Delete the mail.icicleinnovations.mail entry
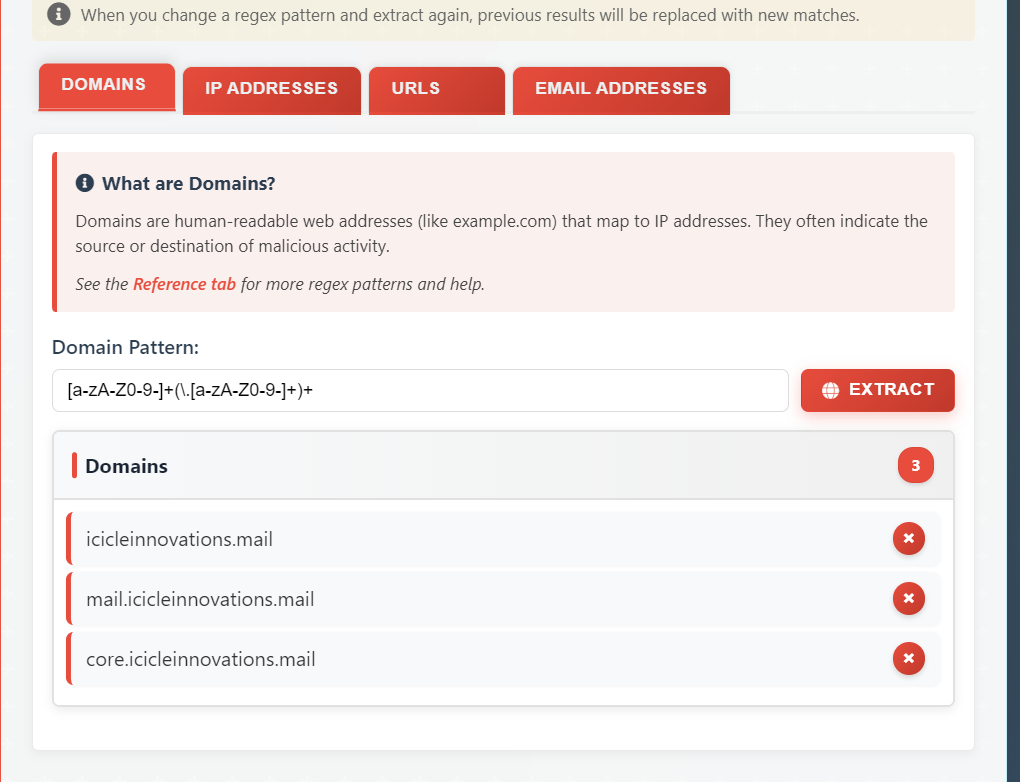 (909, 599)
